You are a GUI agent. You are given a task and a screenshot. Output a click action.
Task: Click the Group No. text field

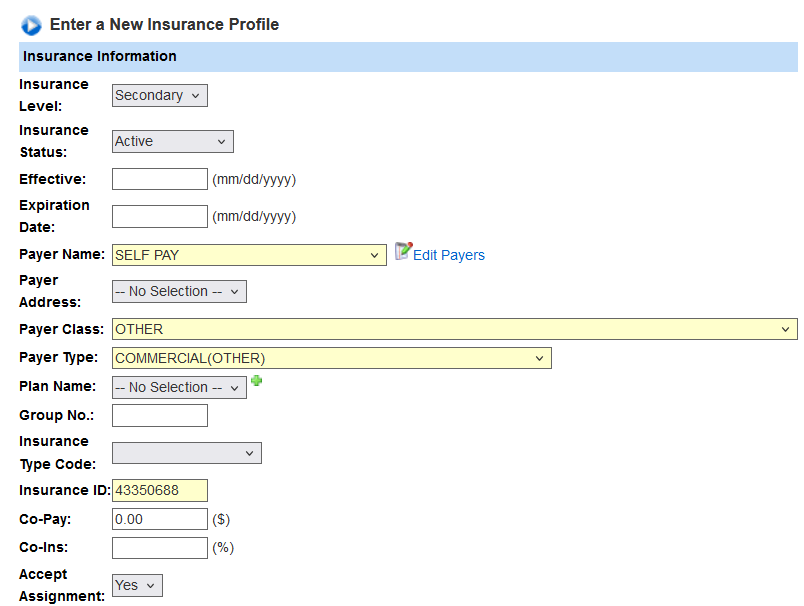(x=159, y=416)
